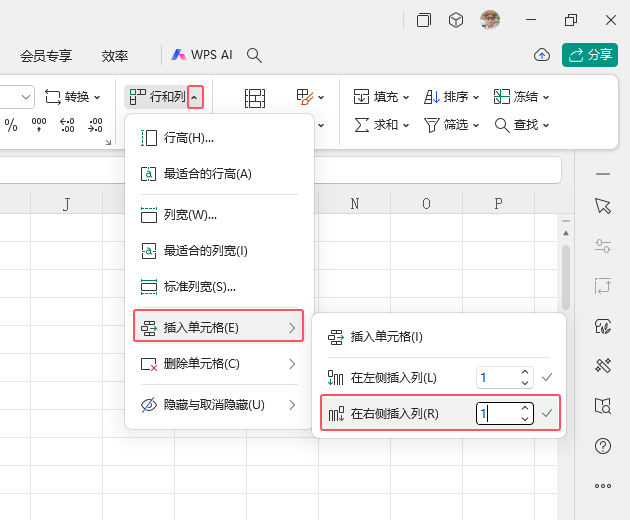Open the number format combo box arrow
This screenshot has width=630, height=520.
pyautogui.click(x=26, y=97)
